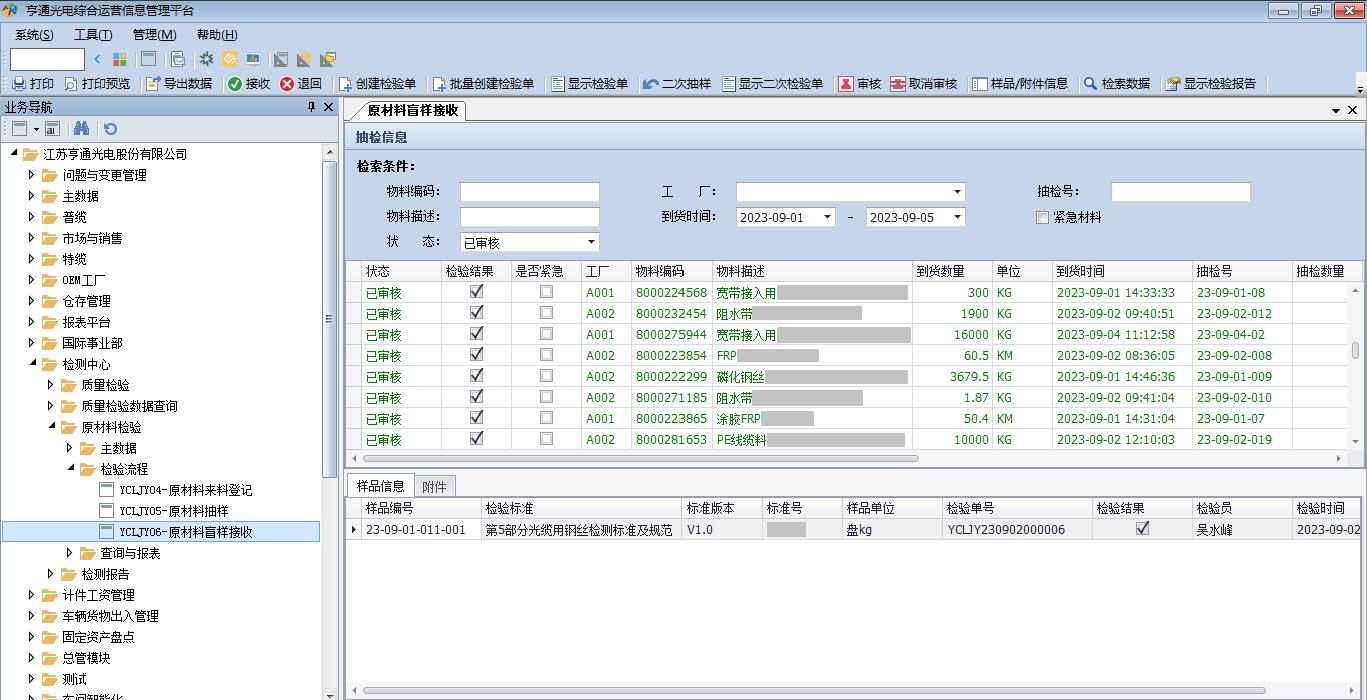Click the green 接收 accept icon
Image resolution: width=1367 pixels, height=700 pixels.
tap(235, 84)
